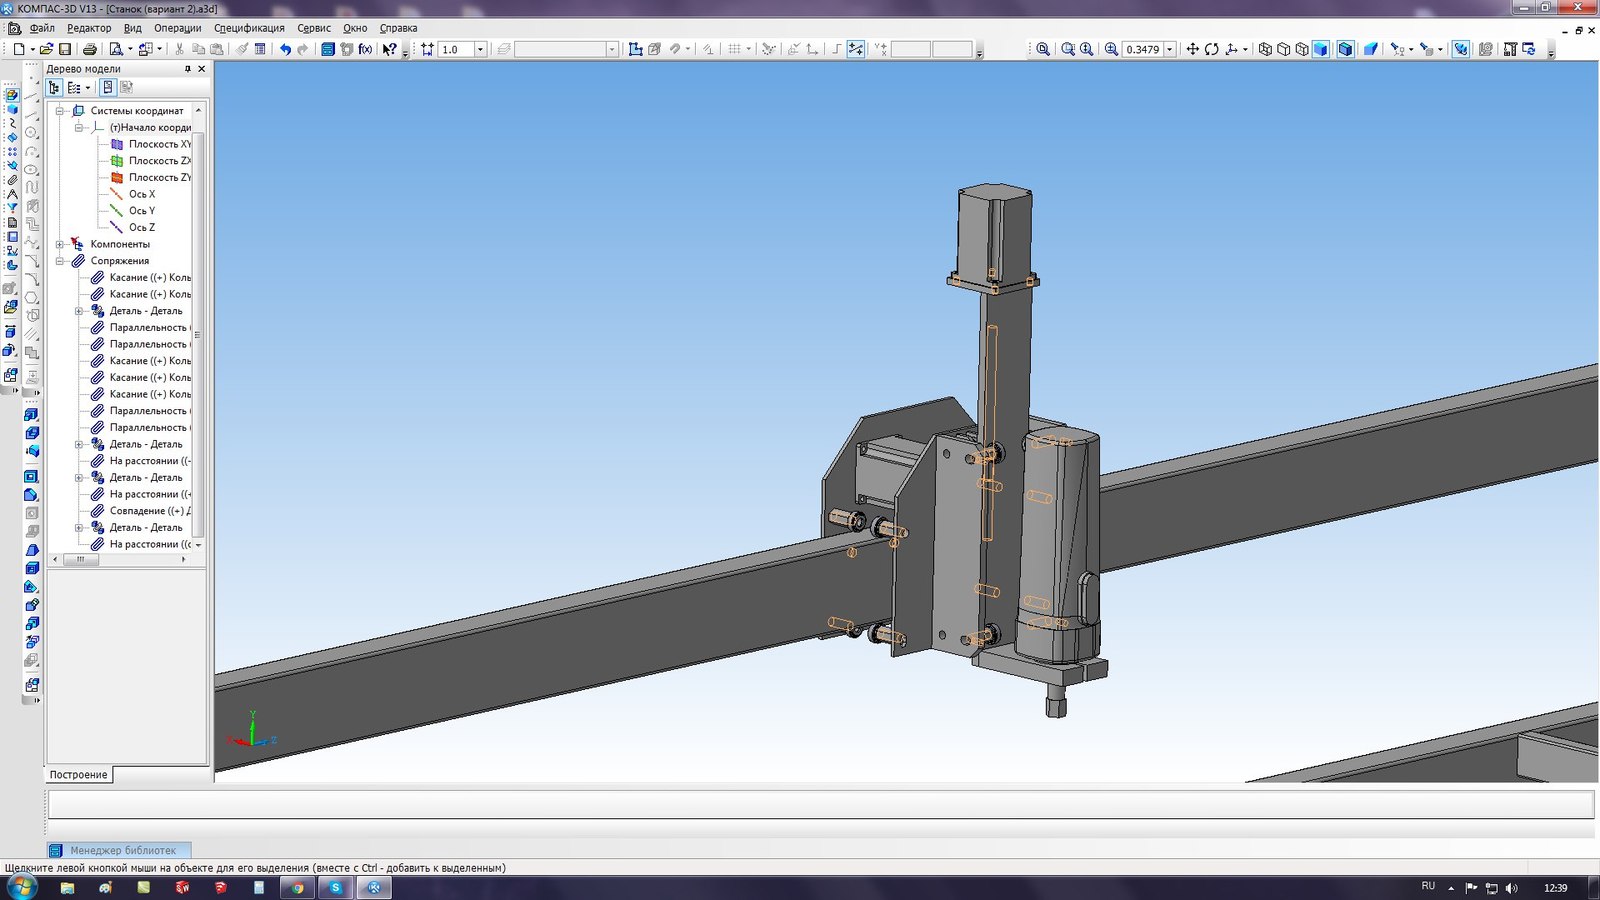
Task: Select Плоскость XY in the tree
Action: click(158, 144)
